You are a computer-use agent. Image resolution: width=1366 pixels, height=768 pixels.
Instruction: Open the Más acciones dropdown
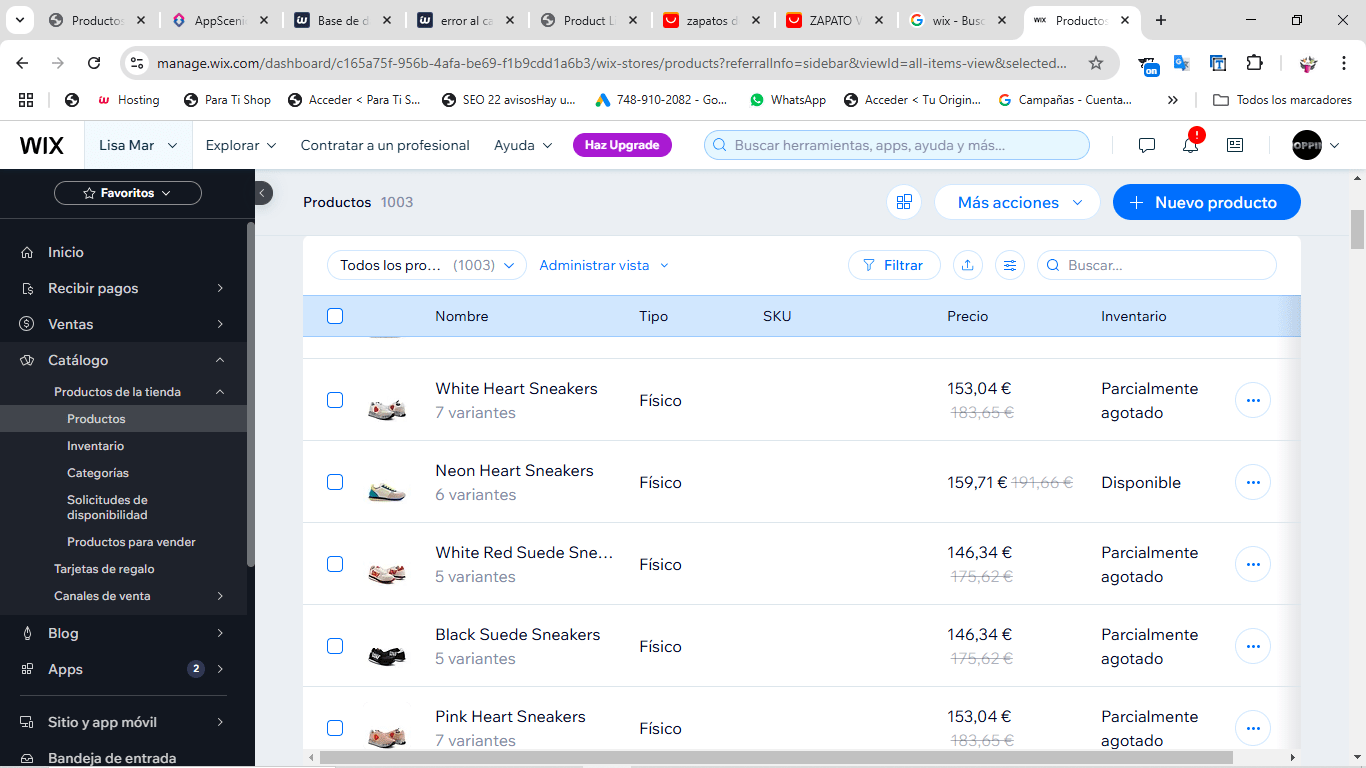click(x=1017, y=202)
